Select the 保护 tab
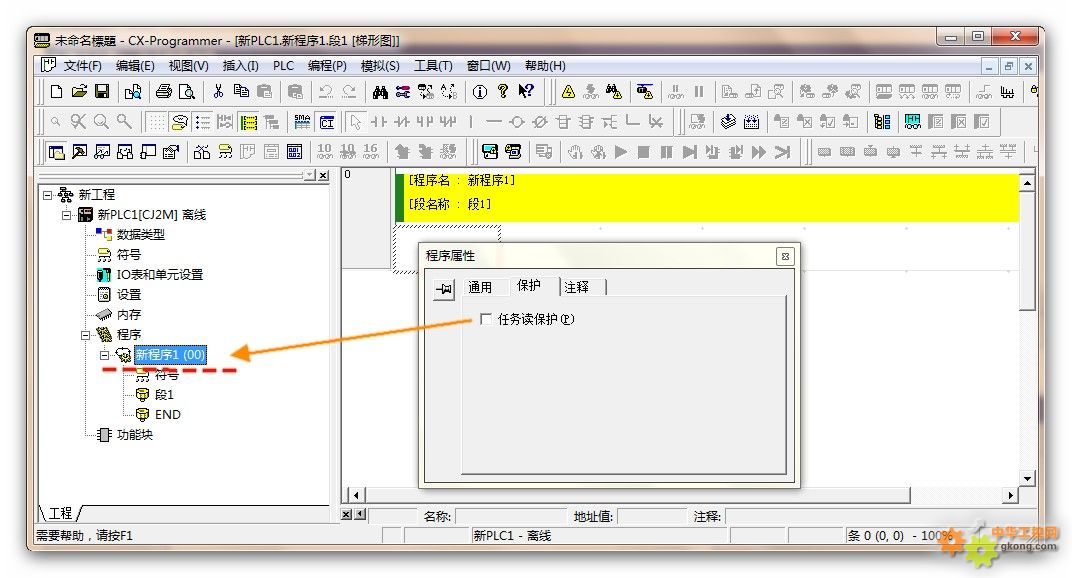 click(528, 285)
